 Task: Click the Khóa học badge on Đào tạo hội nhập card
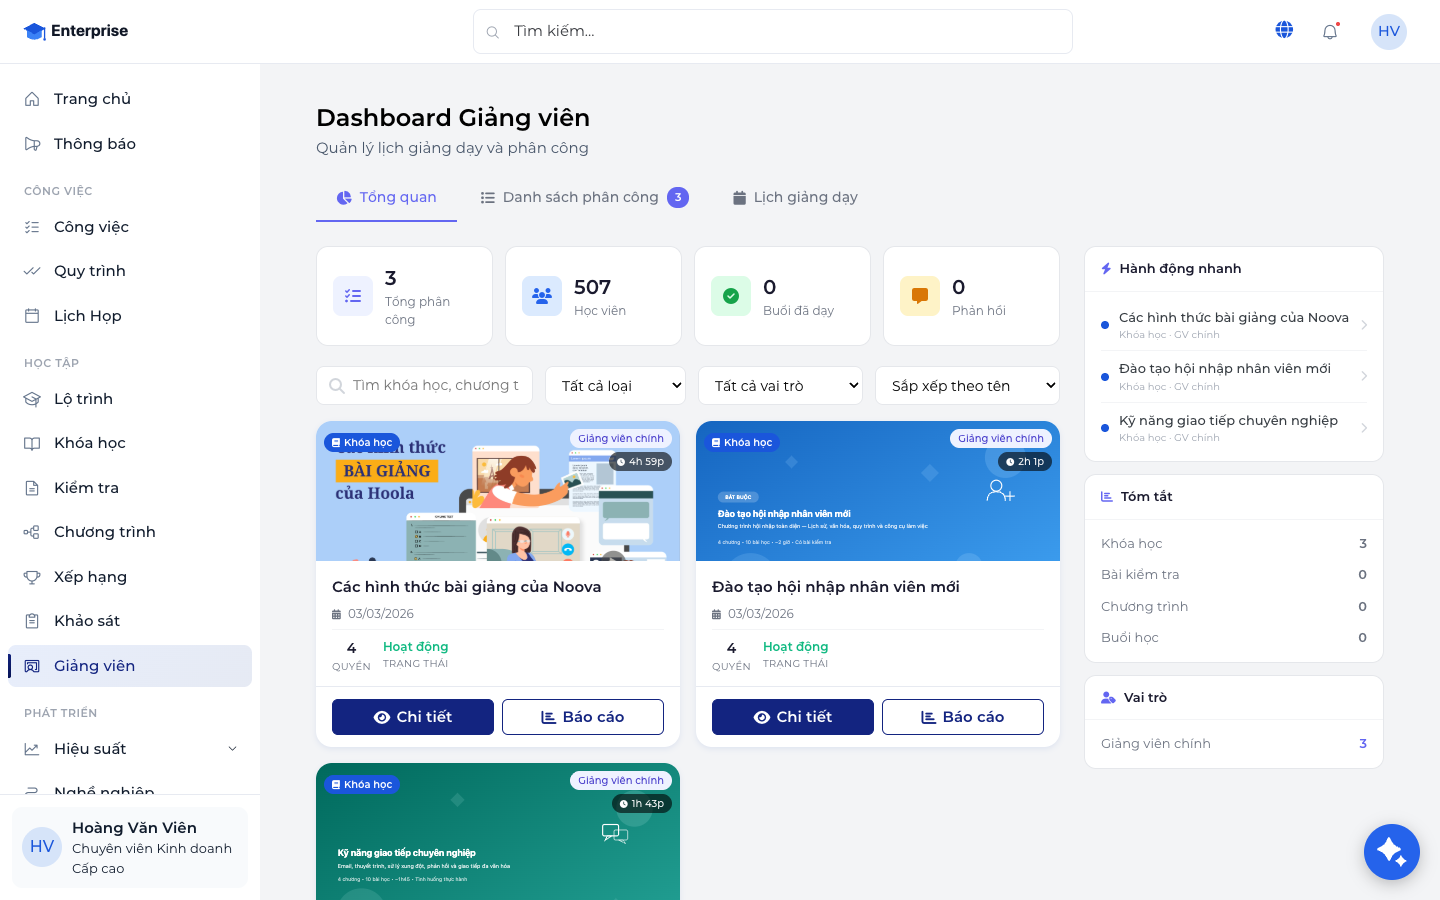[x=742, y=442]
